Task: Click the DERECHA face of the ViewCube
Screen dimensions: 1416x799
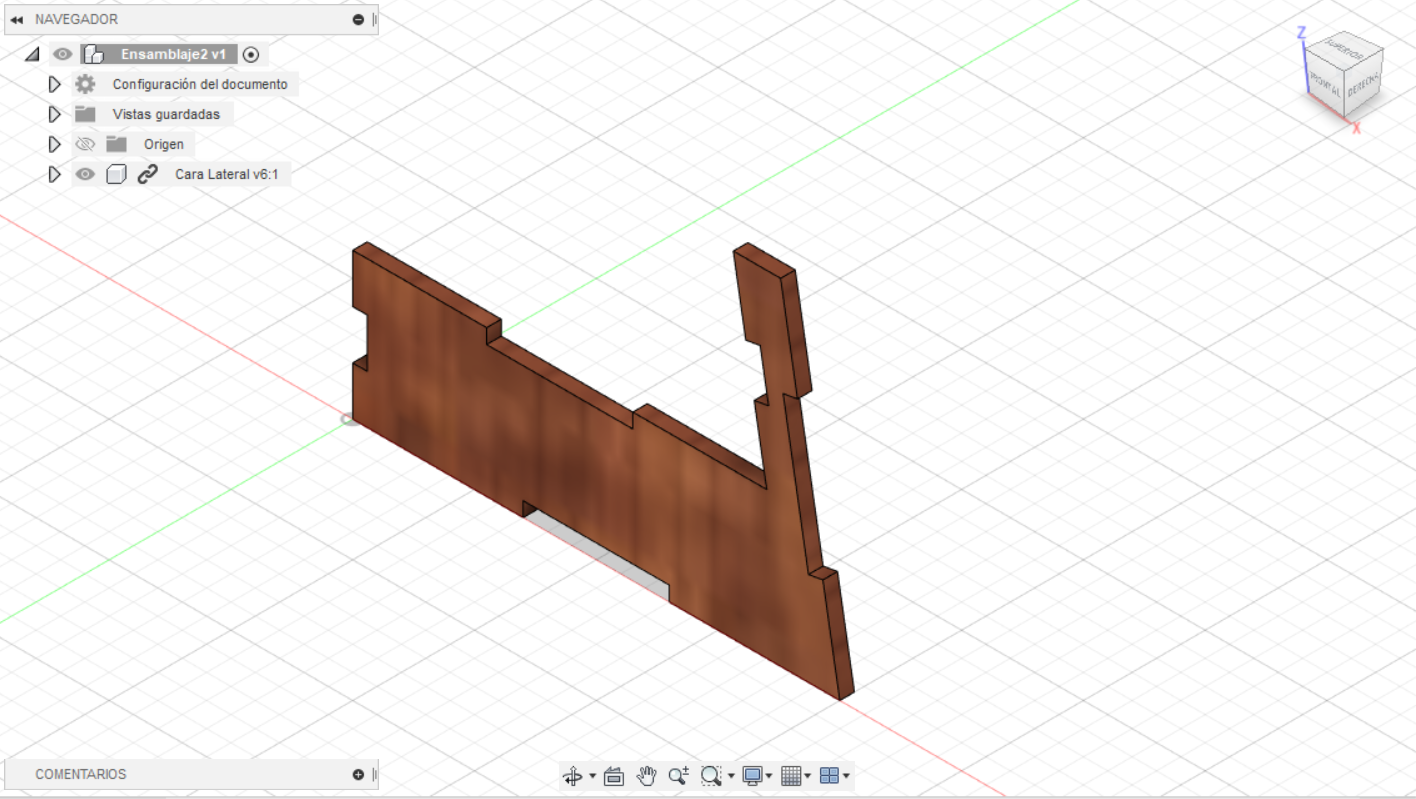Action: pyautogui.click(x=1363, y=86)
